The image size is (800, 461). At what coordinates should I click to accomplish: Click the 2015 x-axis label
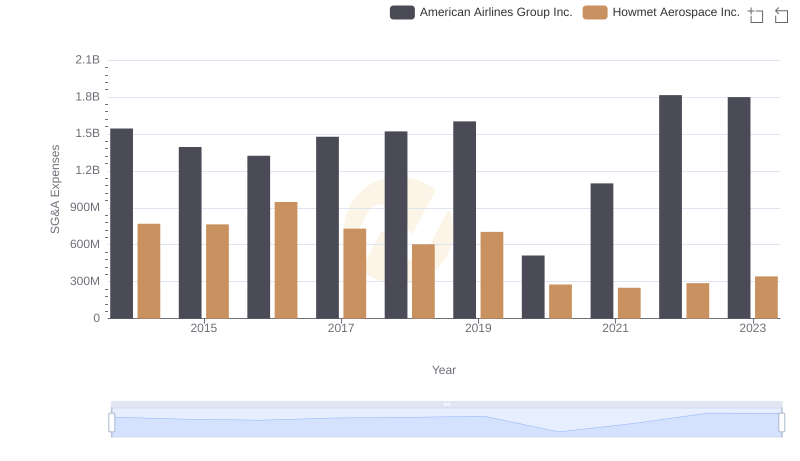[x=204, y=328]
